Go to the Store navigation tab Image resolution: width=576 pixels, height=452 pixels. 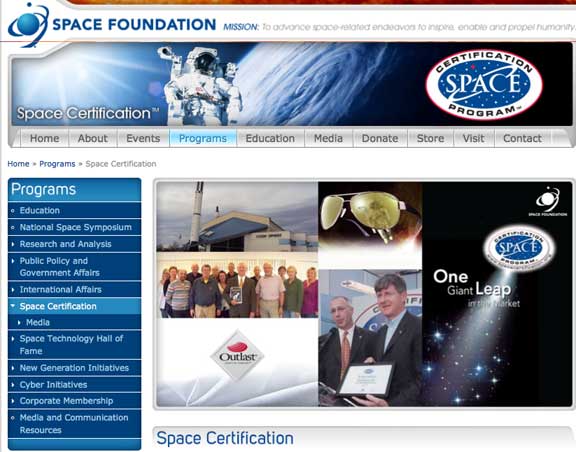430,138
